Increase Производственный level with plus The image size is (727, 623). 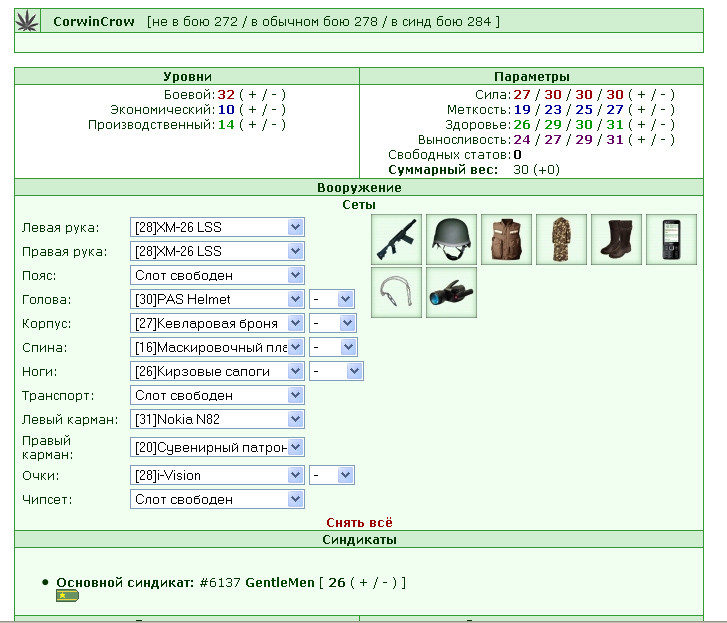pyautogui.click(x=252, y=124)
